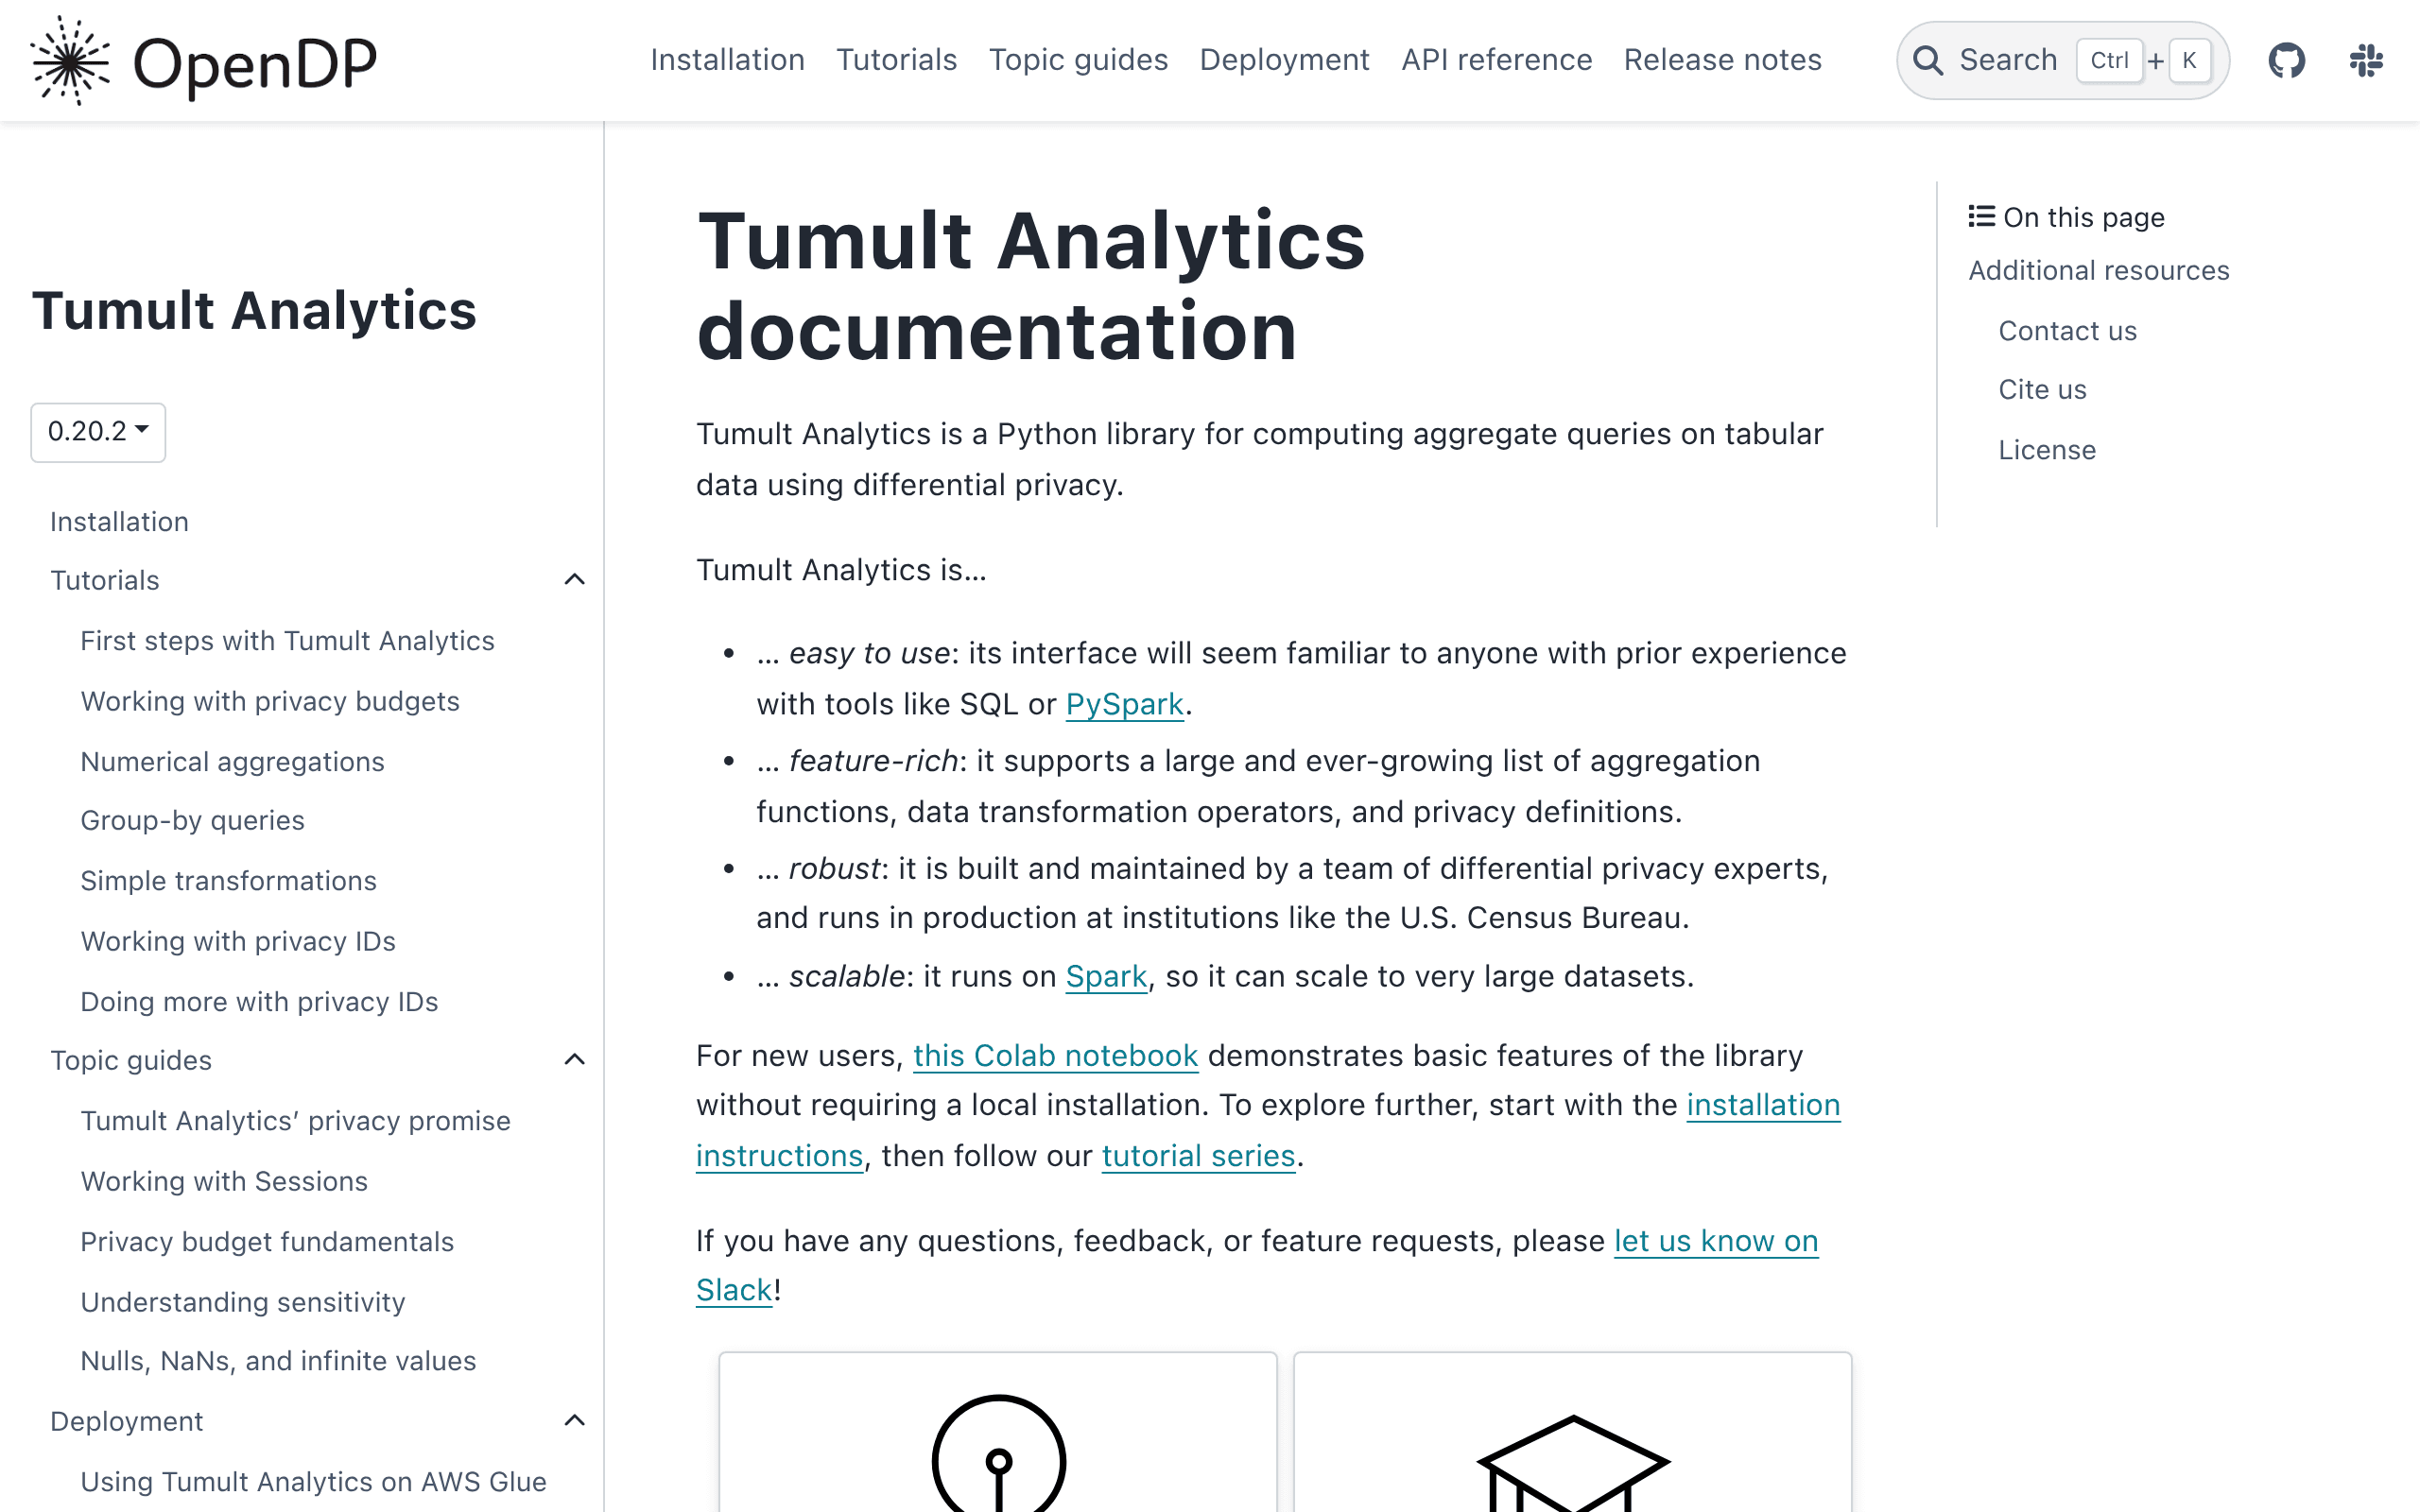Image resolution: width=2420 pixels, height=1512 pixels.
Task: Collapse the Topic guides sidebar section
Action: 574,1060
